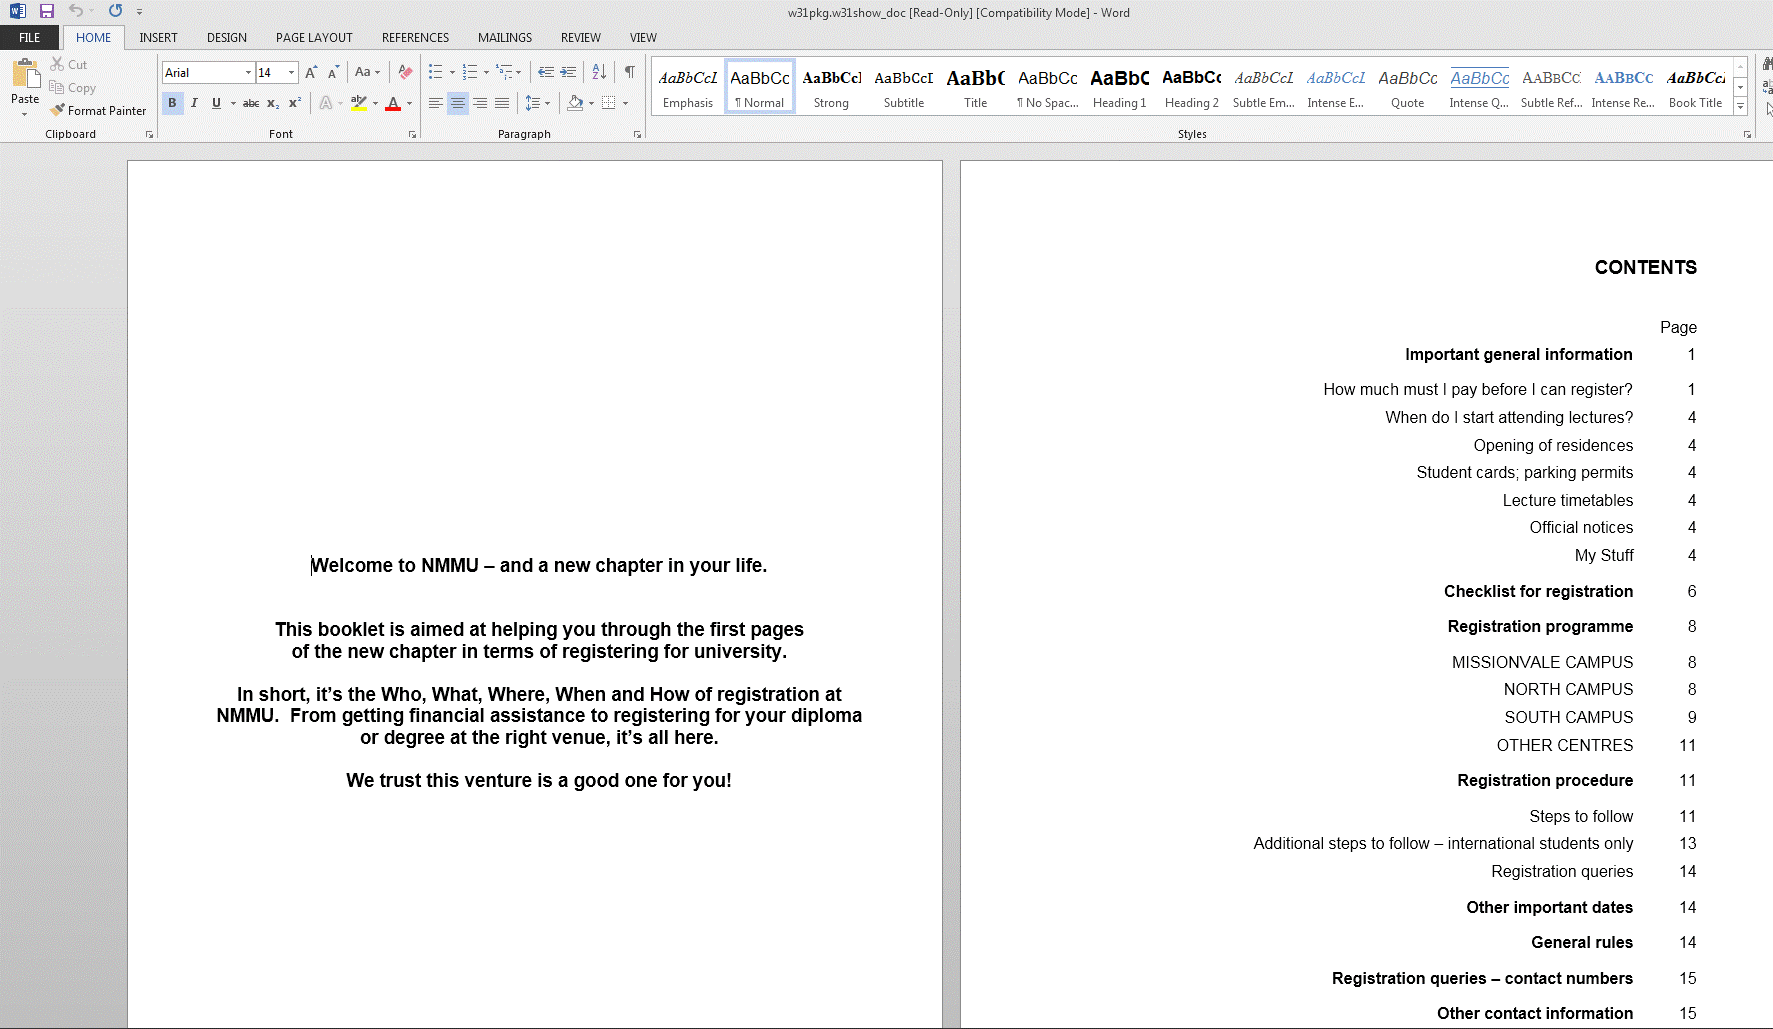Toggle show paragraph marks
The image size is (1773, 1029).
point(629,72)
